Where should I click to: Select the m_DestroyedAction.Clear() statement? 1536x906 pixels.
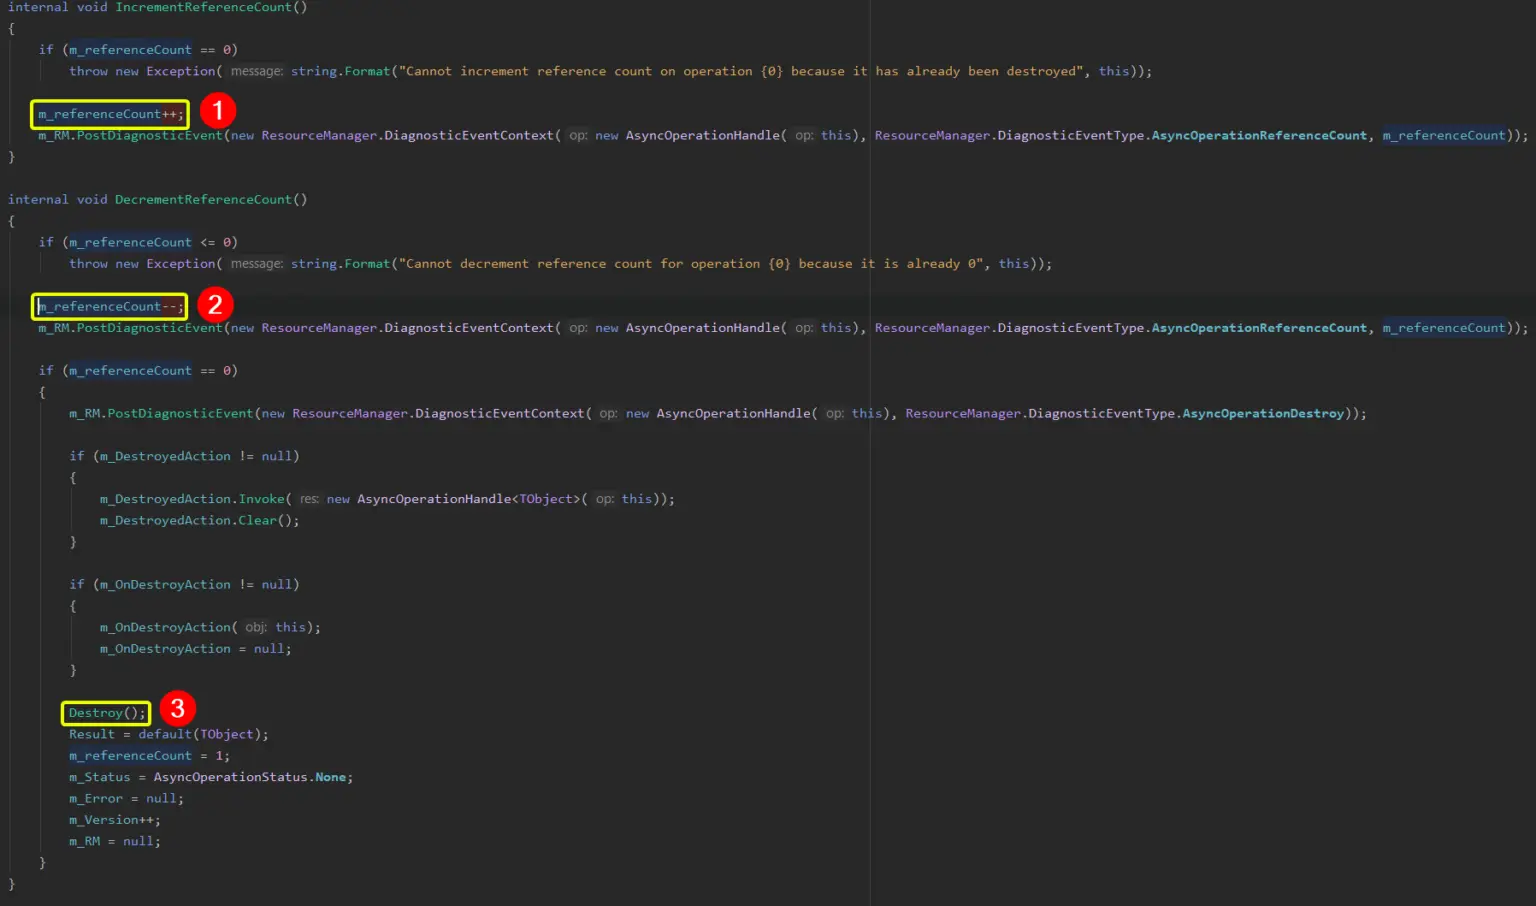[199, 520]
